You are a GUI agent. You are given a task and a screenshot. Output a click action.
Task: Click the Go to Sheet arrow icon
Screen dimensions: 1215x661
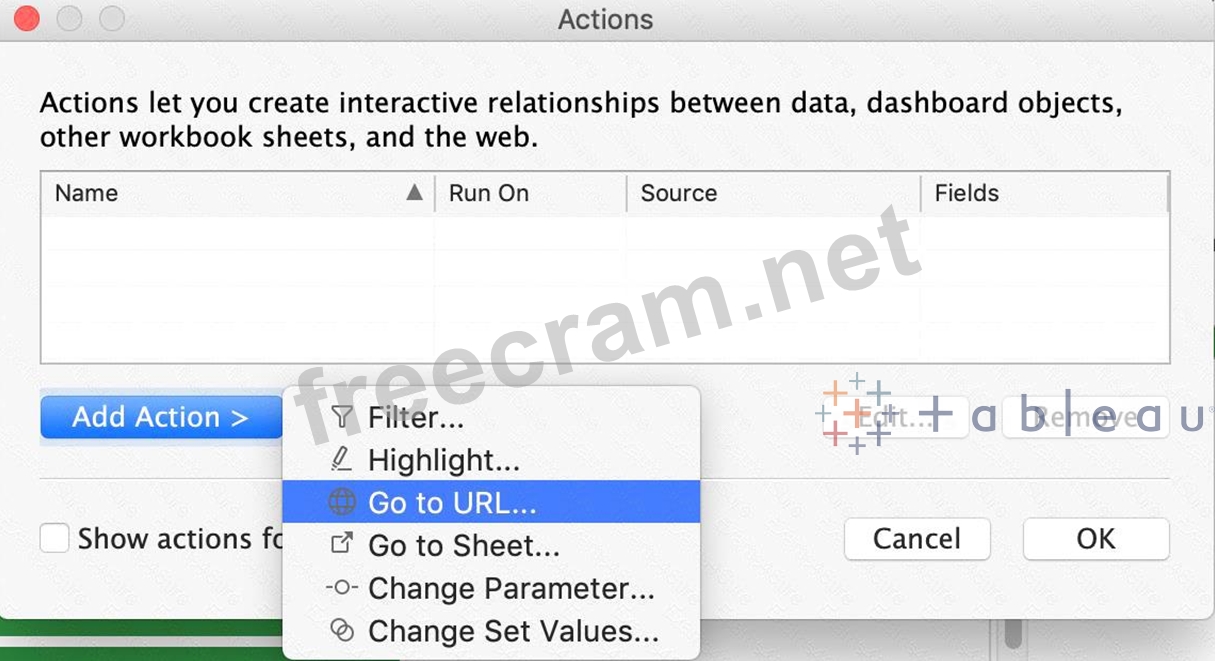click(x=342, y=545)
